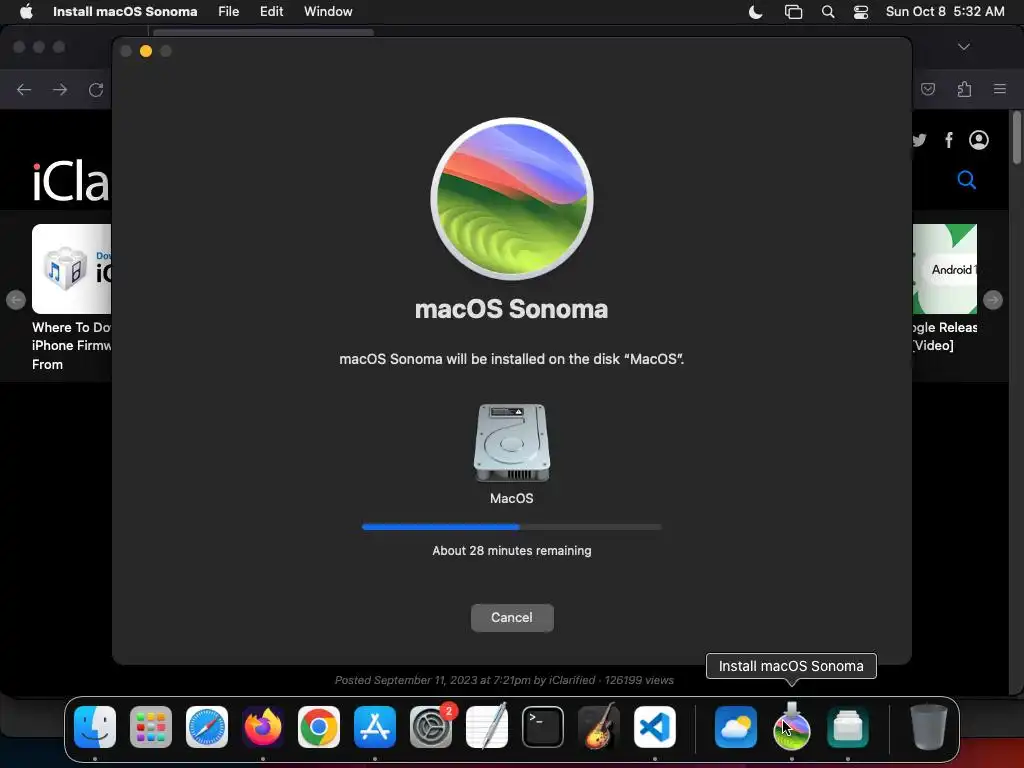Go forward in the browser window
The image size is (1024, 768).
[x=60, y=89]
